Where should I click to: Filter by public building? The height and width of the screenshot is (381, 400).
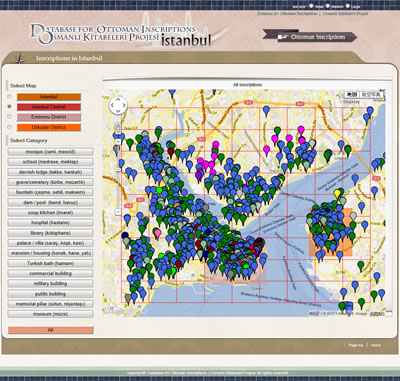(50, 294)
